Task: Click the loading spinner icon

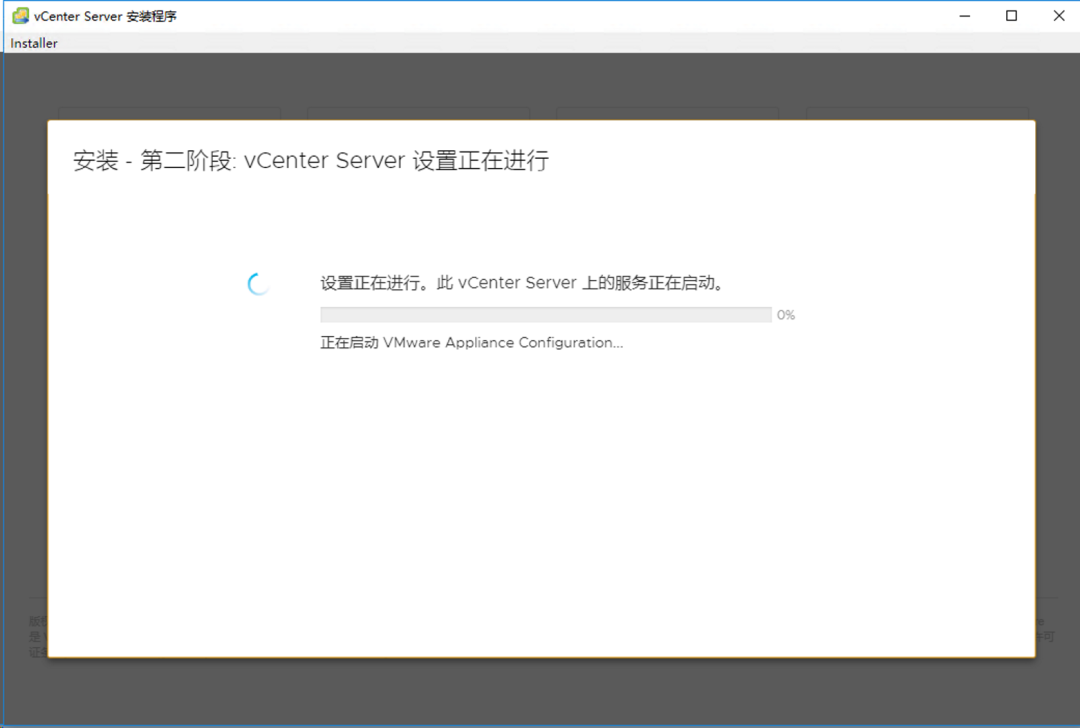Action: click(259, 283)
